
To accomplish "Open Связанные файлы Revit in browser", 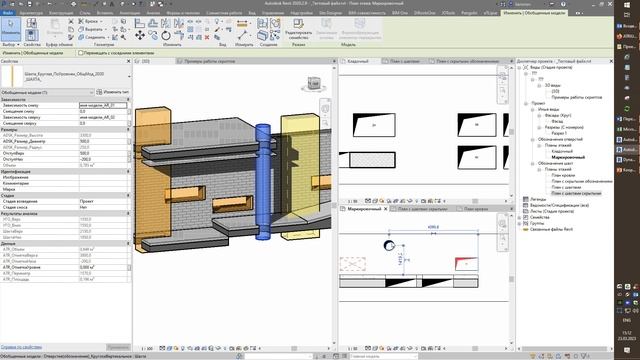I will 551,229.
